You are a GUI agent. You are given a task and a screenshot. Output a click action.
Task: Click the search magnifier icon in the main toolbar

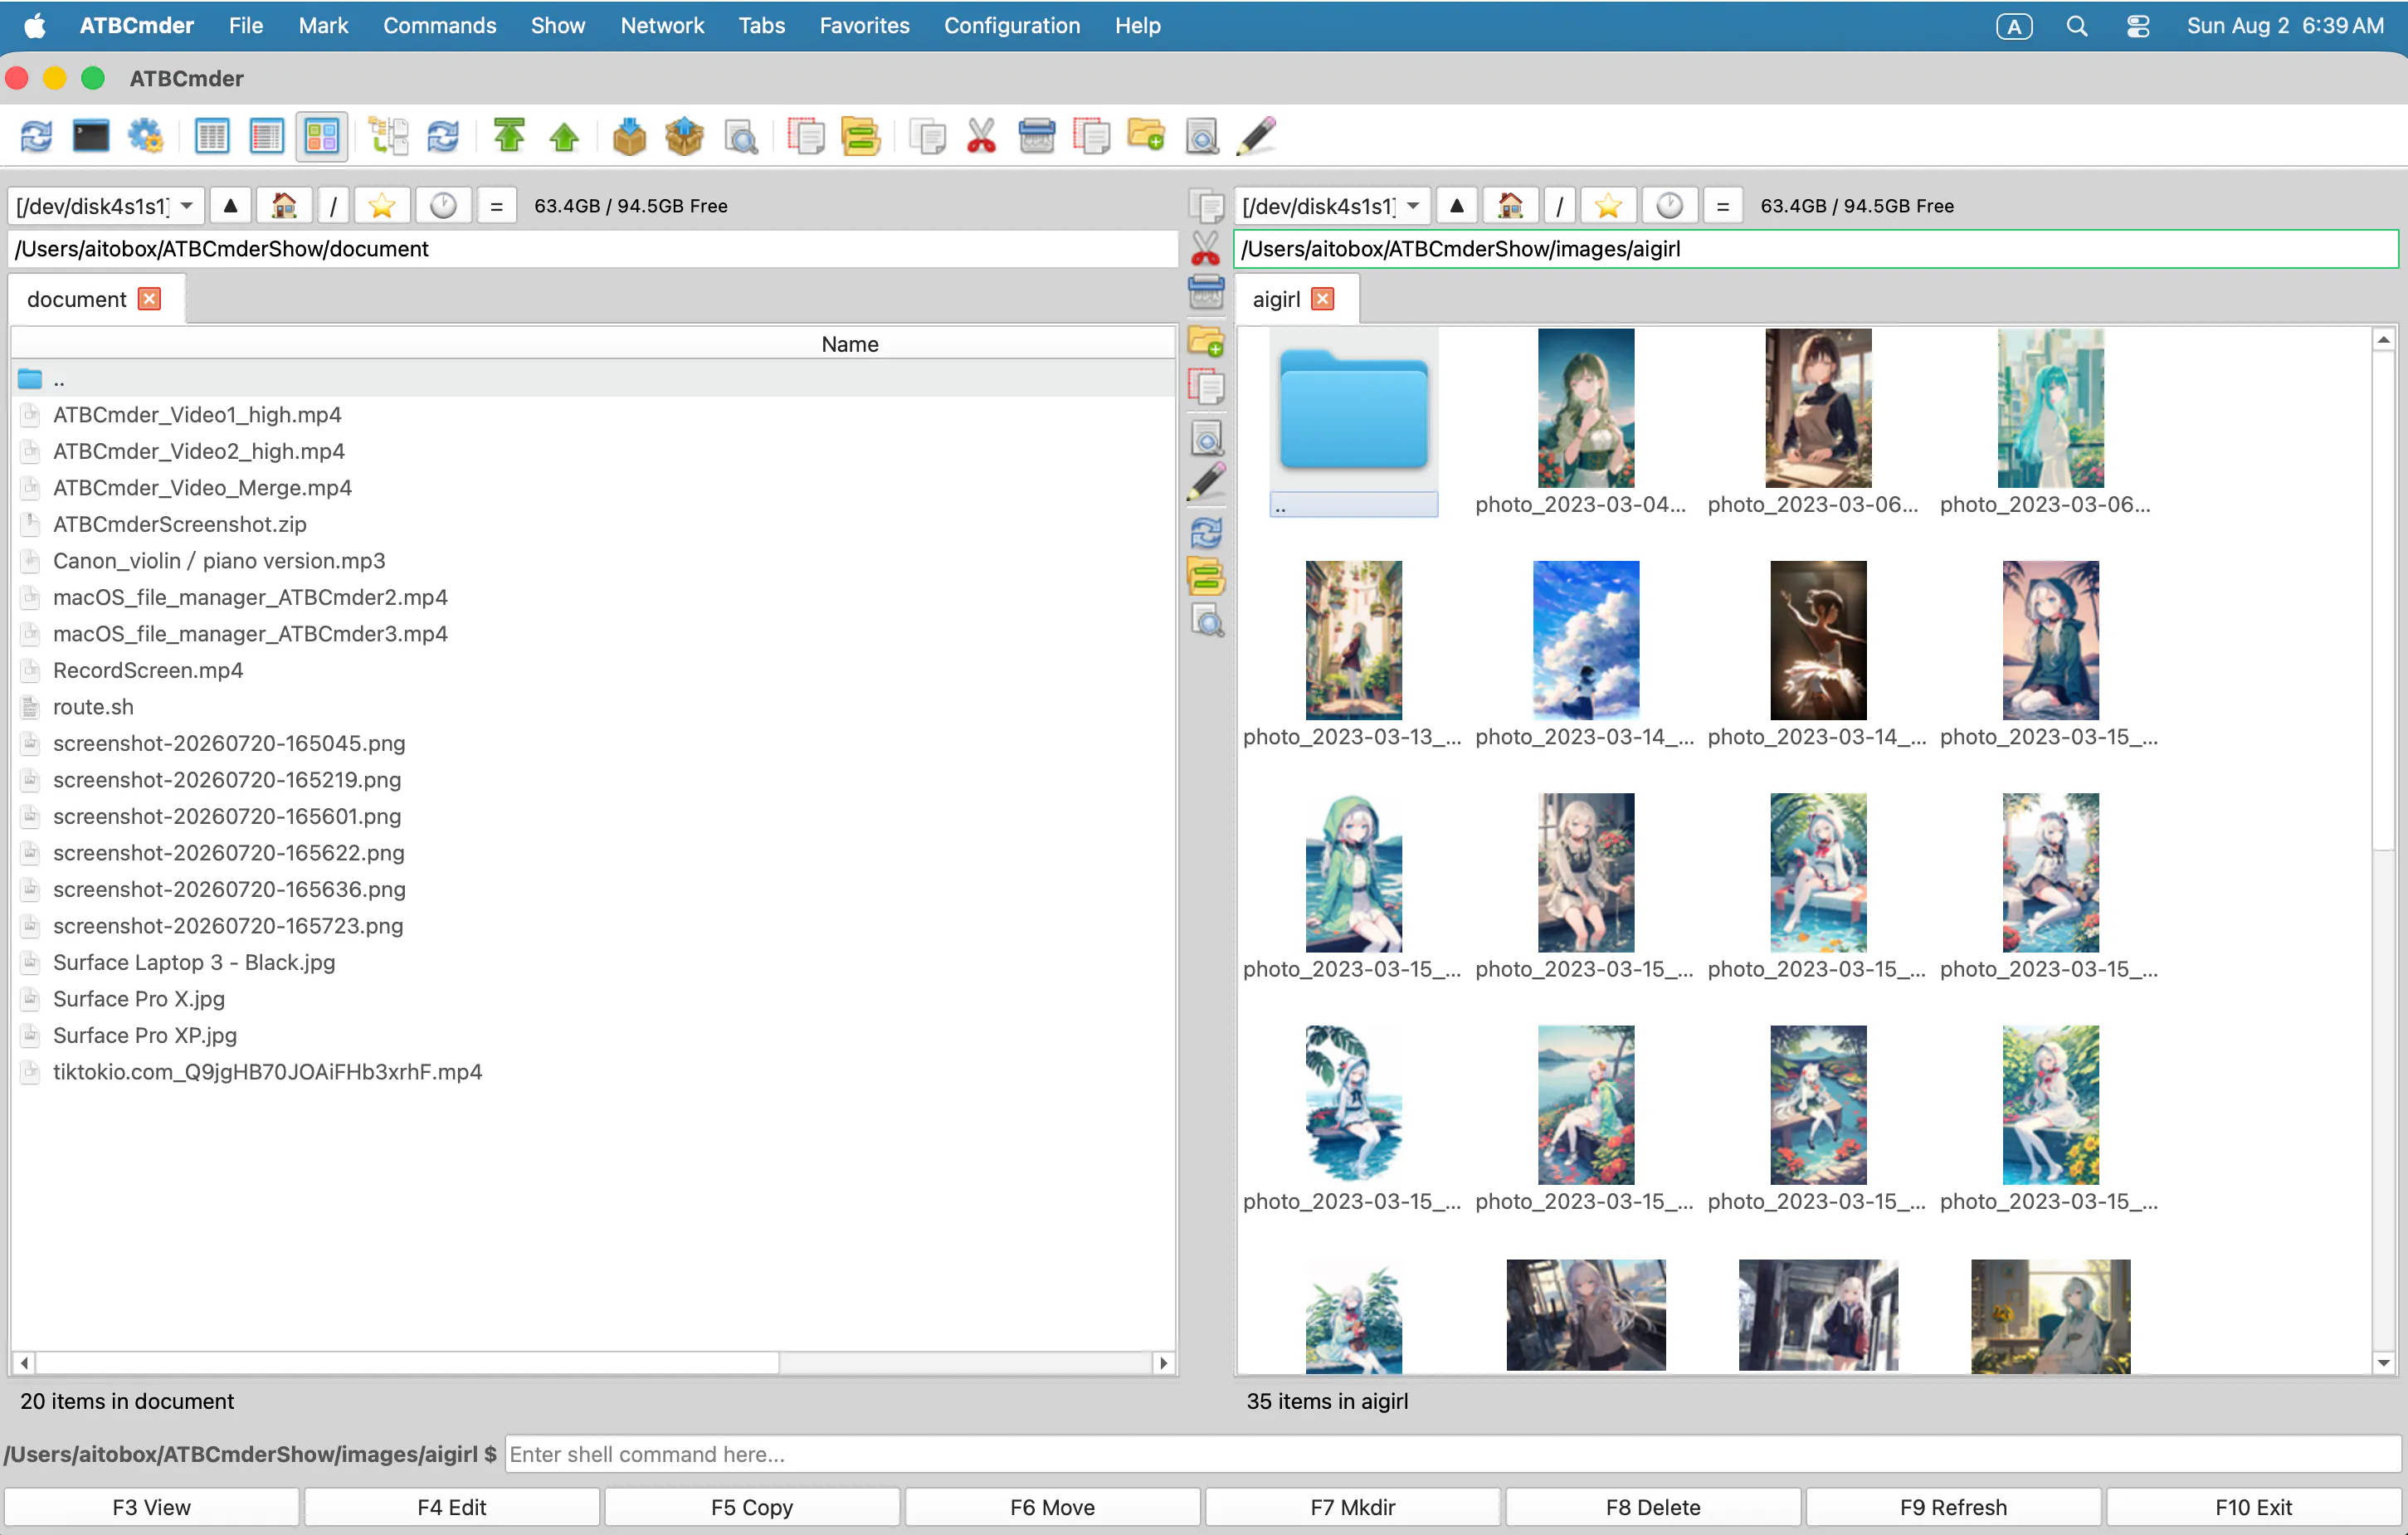pos(741,136)
